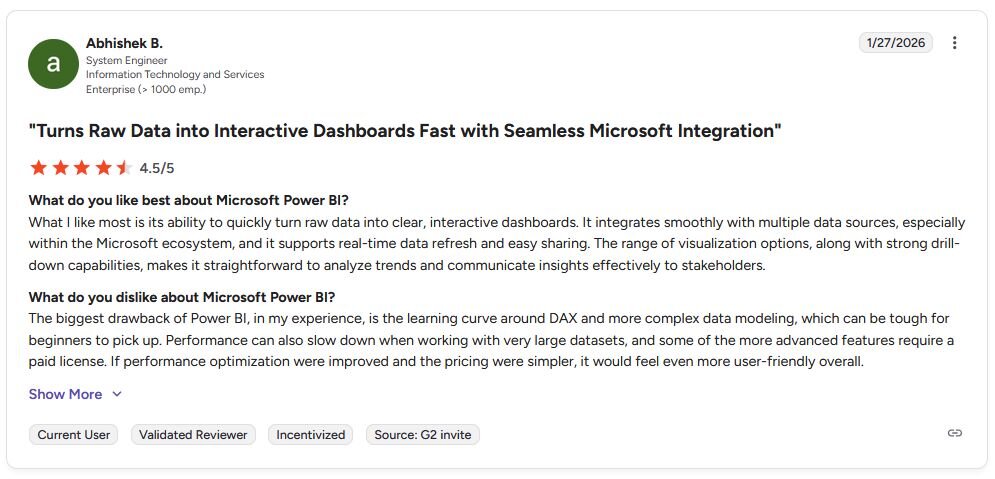
Task: Click the Source: G2 invite tag
Action: [423, 435]
